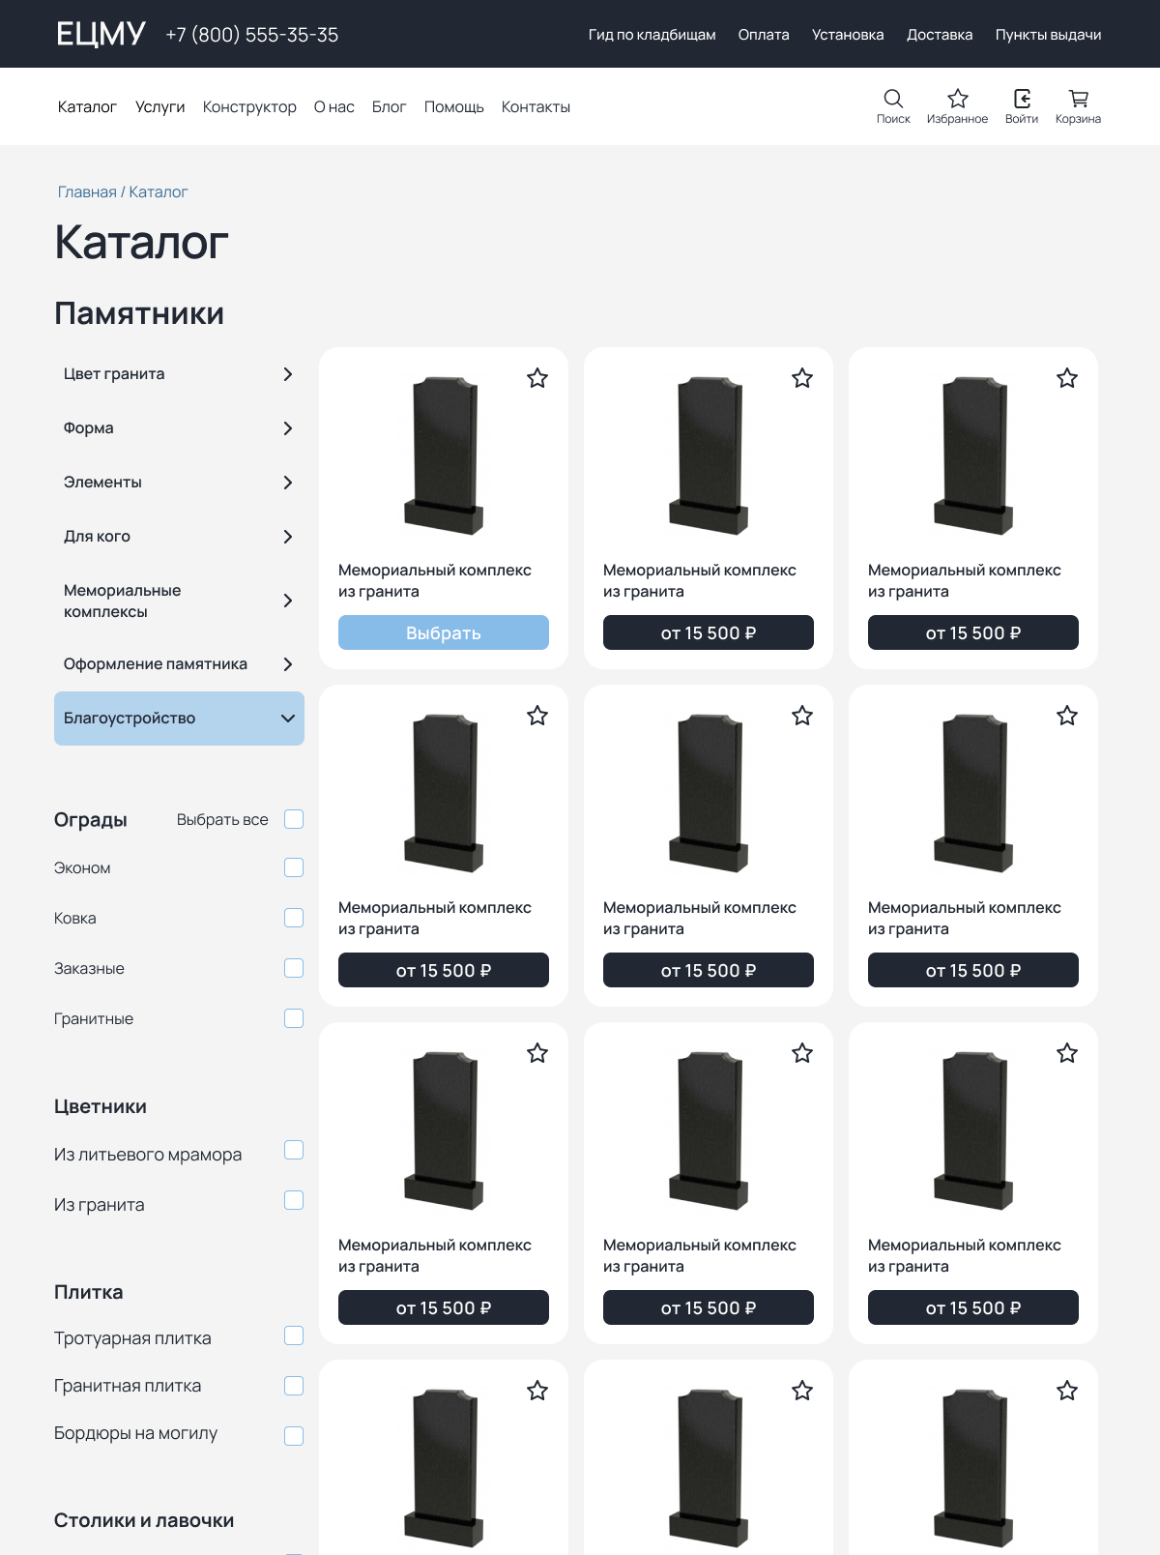Star the left card in second row

point(537,715)
